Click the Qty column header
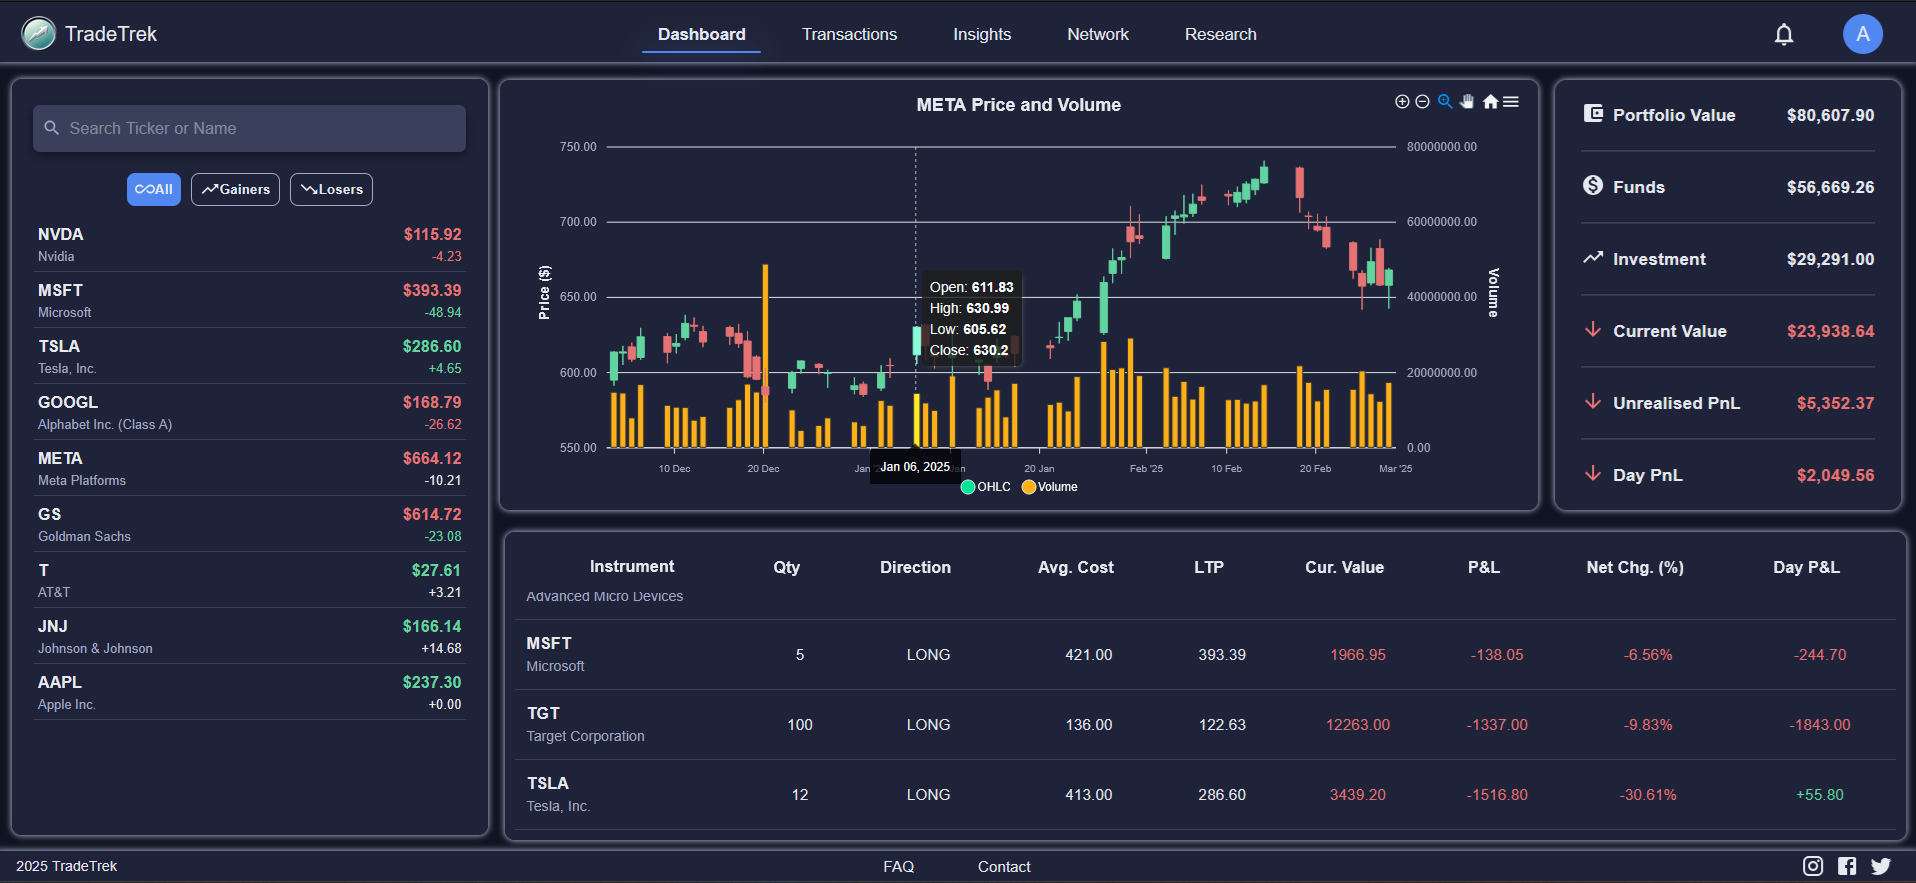Screen dimensions: 1916x883 tap(787, 567)
